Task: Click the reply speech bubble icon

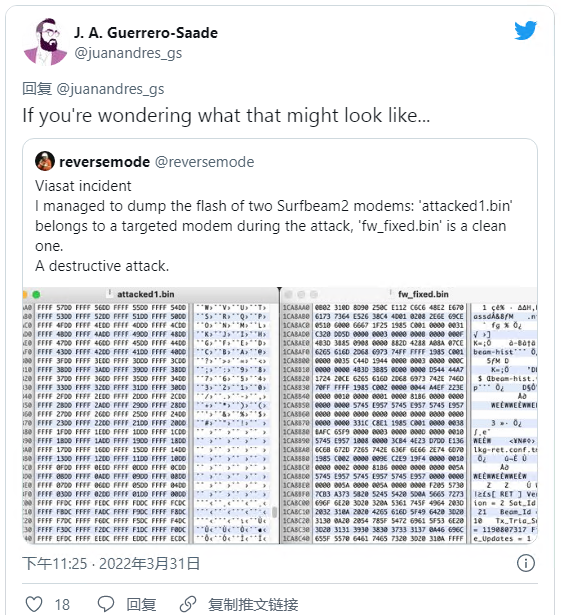Action: coord(106,604)
